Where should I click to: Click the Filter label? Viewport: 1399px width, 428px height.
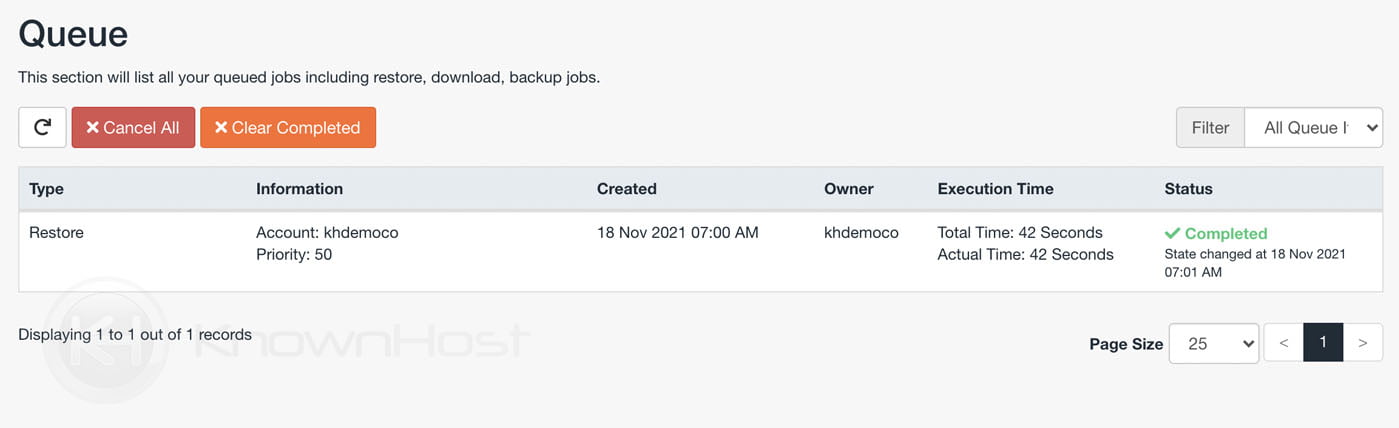pyautogui.click(x=1210, y=127)
